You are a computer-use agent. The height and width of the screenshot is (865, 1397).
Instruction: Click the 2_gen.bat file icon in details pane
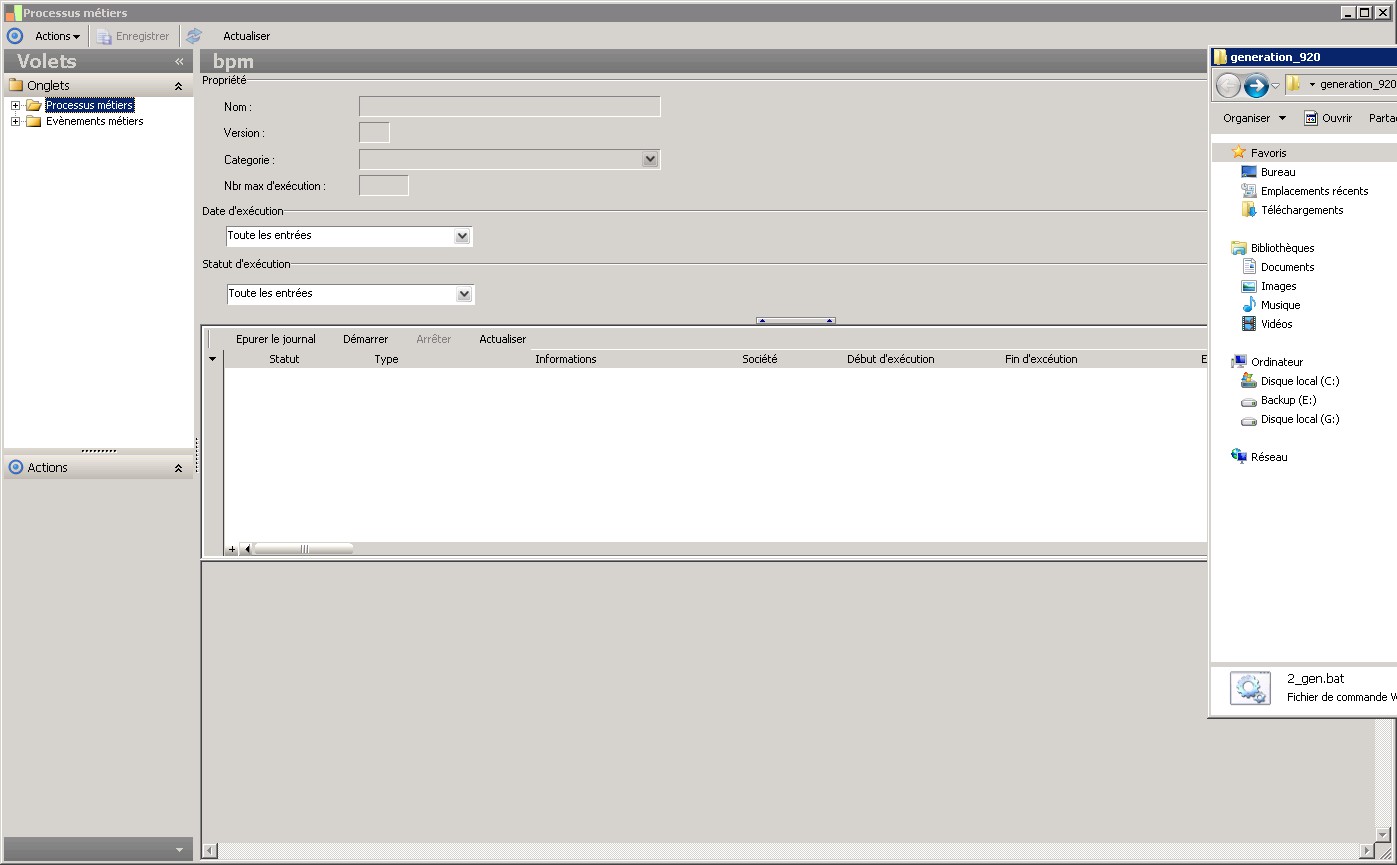(1250, 688)
